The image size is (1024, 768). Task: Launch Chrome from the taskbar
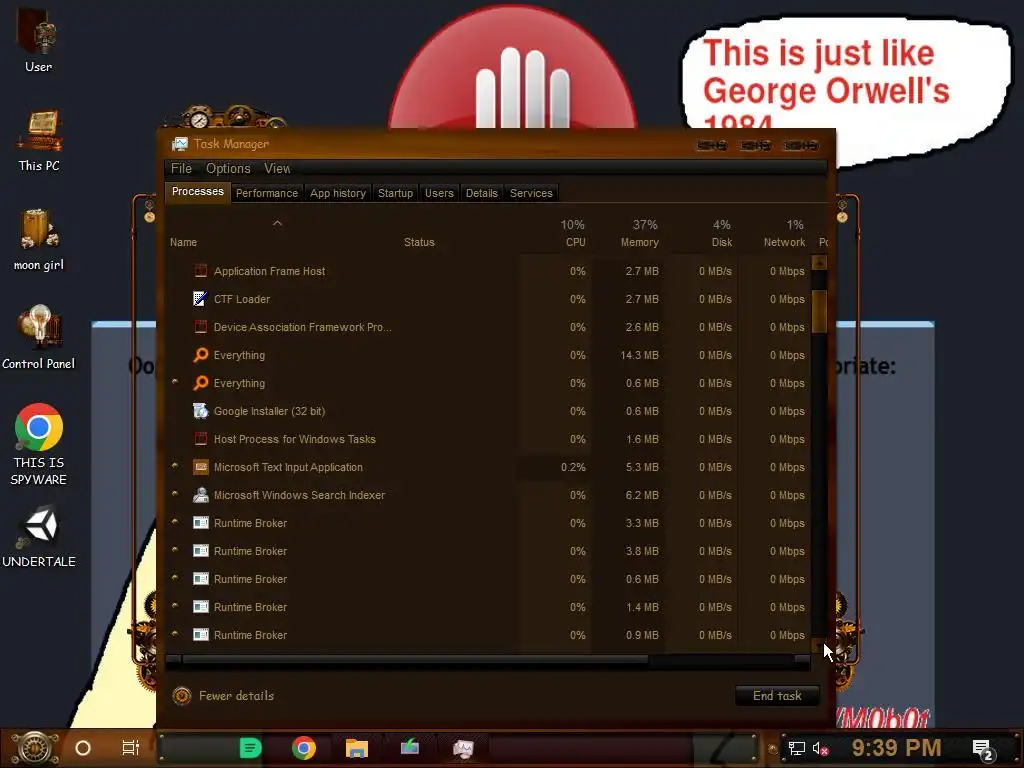pyautogui.click(x=304, y=748)
